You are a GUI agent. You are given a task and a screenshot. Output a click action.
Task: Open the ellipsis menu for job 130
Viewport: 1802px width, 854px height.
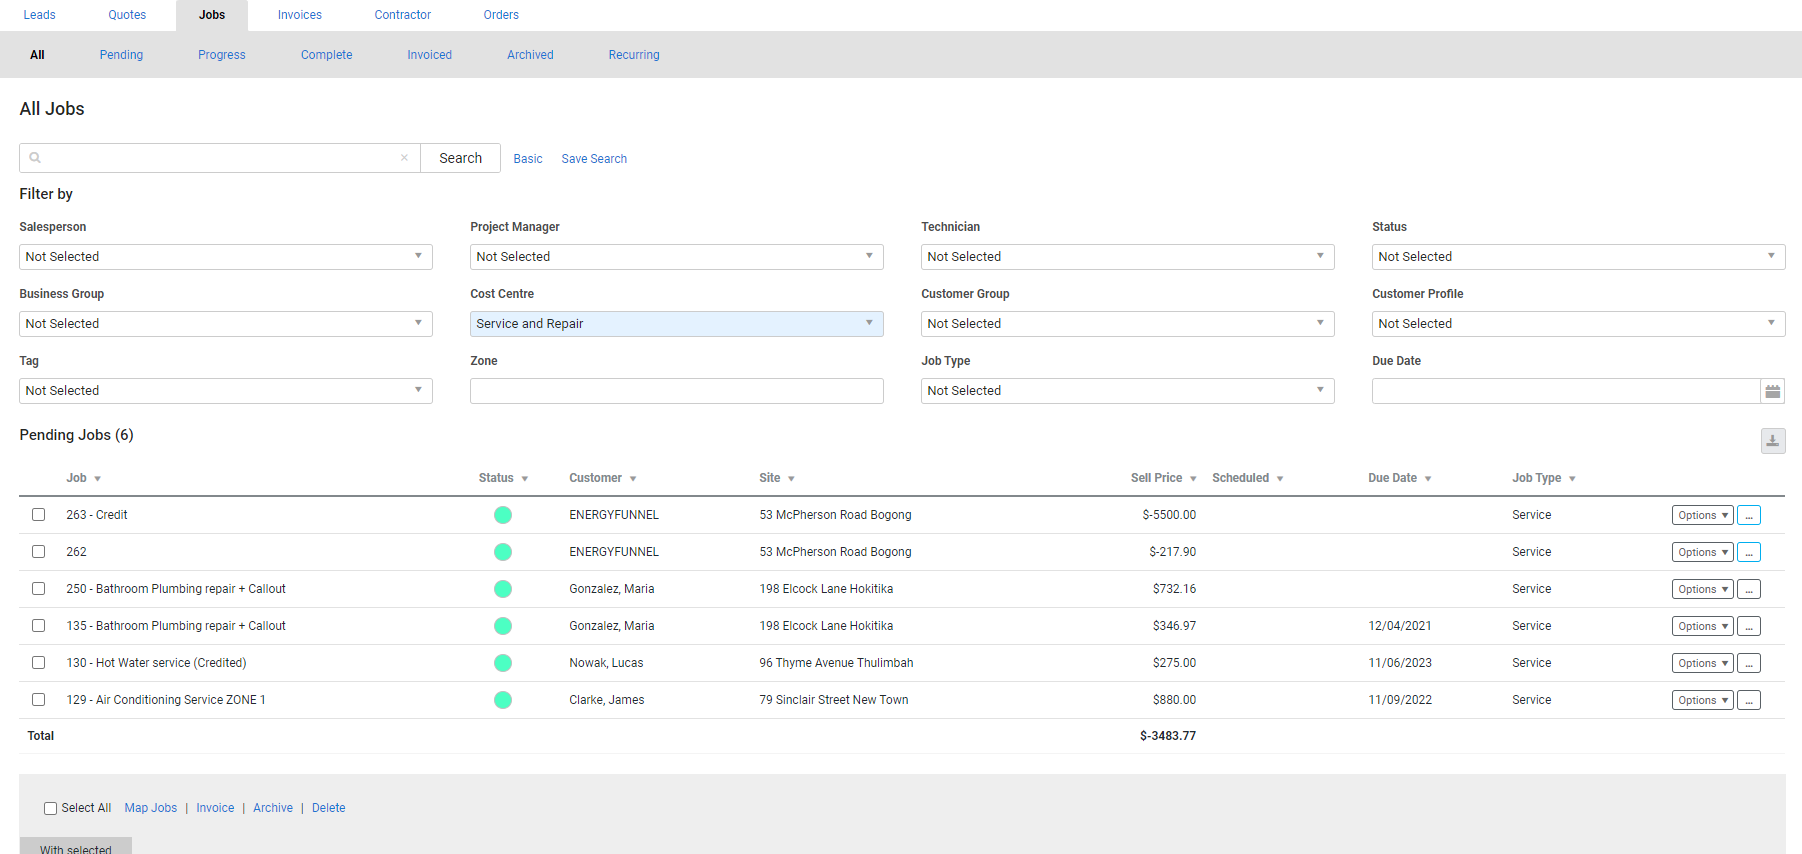point(1749,664)
